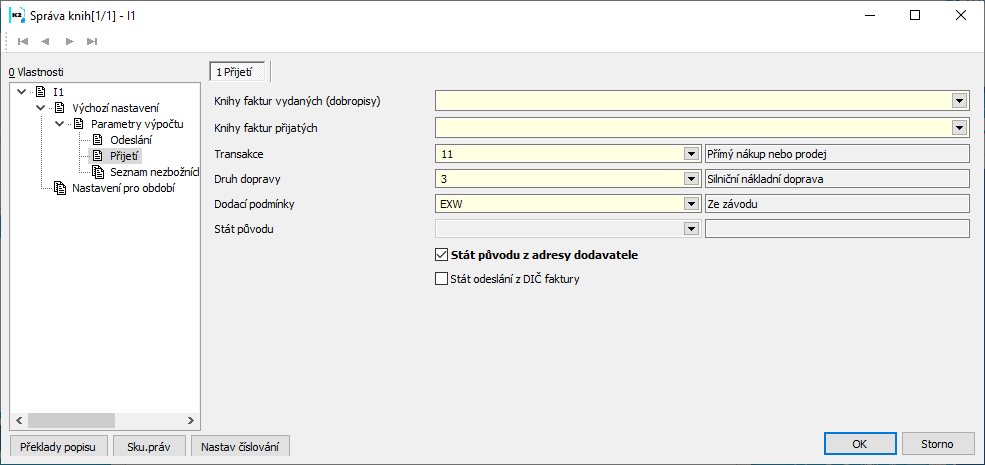
Task: Select Výchozí nastavení in the tree
Action: (x=116, y=108)
